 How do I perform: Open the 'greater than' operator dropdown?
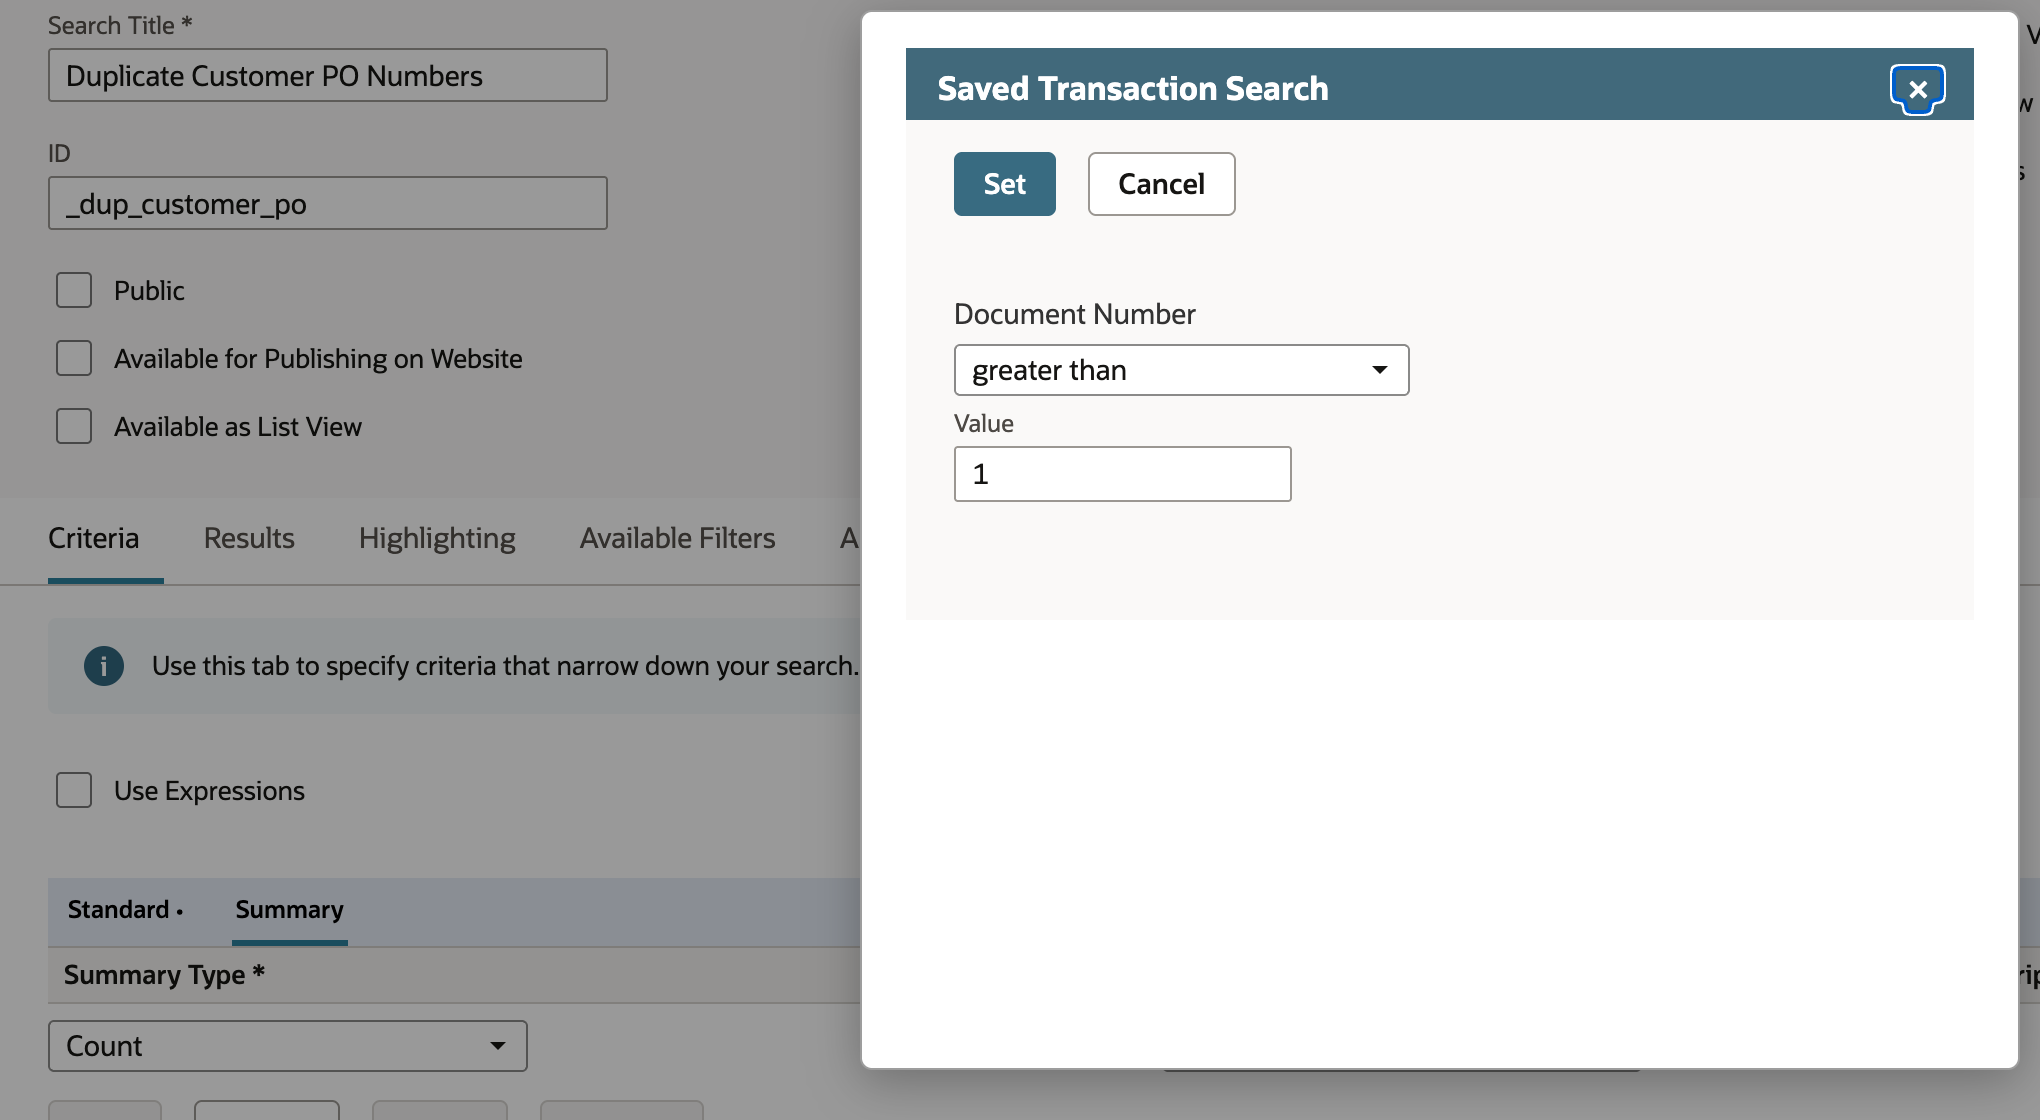[1181, 370]
